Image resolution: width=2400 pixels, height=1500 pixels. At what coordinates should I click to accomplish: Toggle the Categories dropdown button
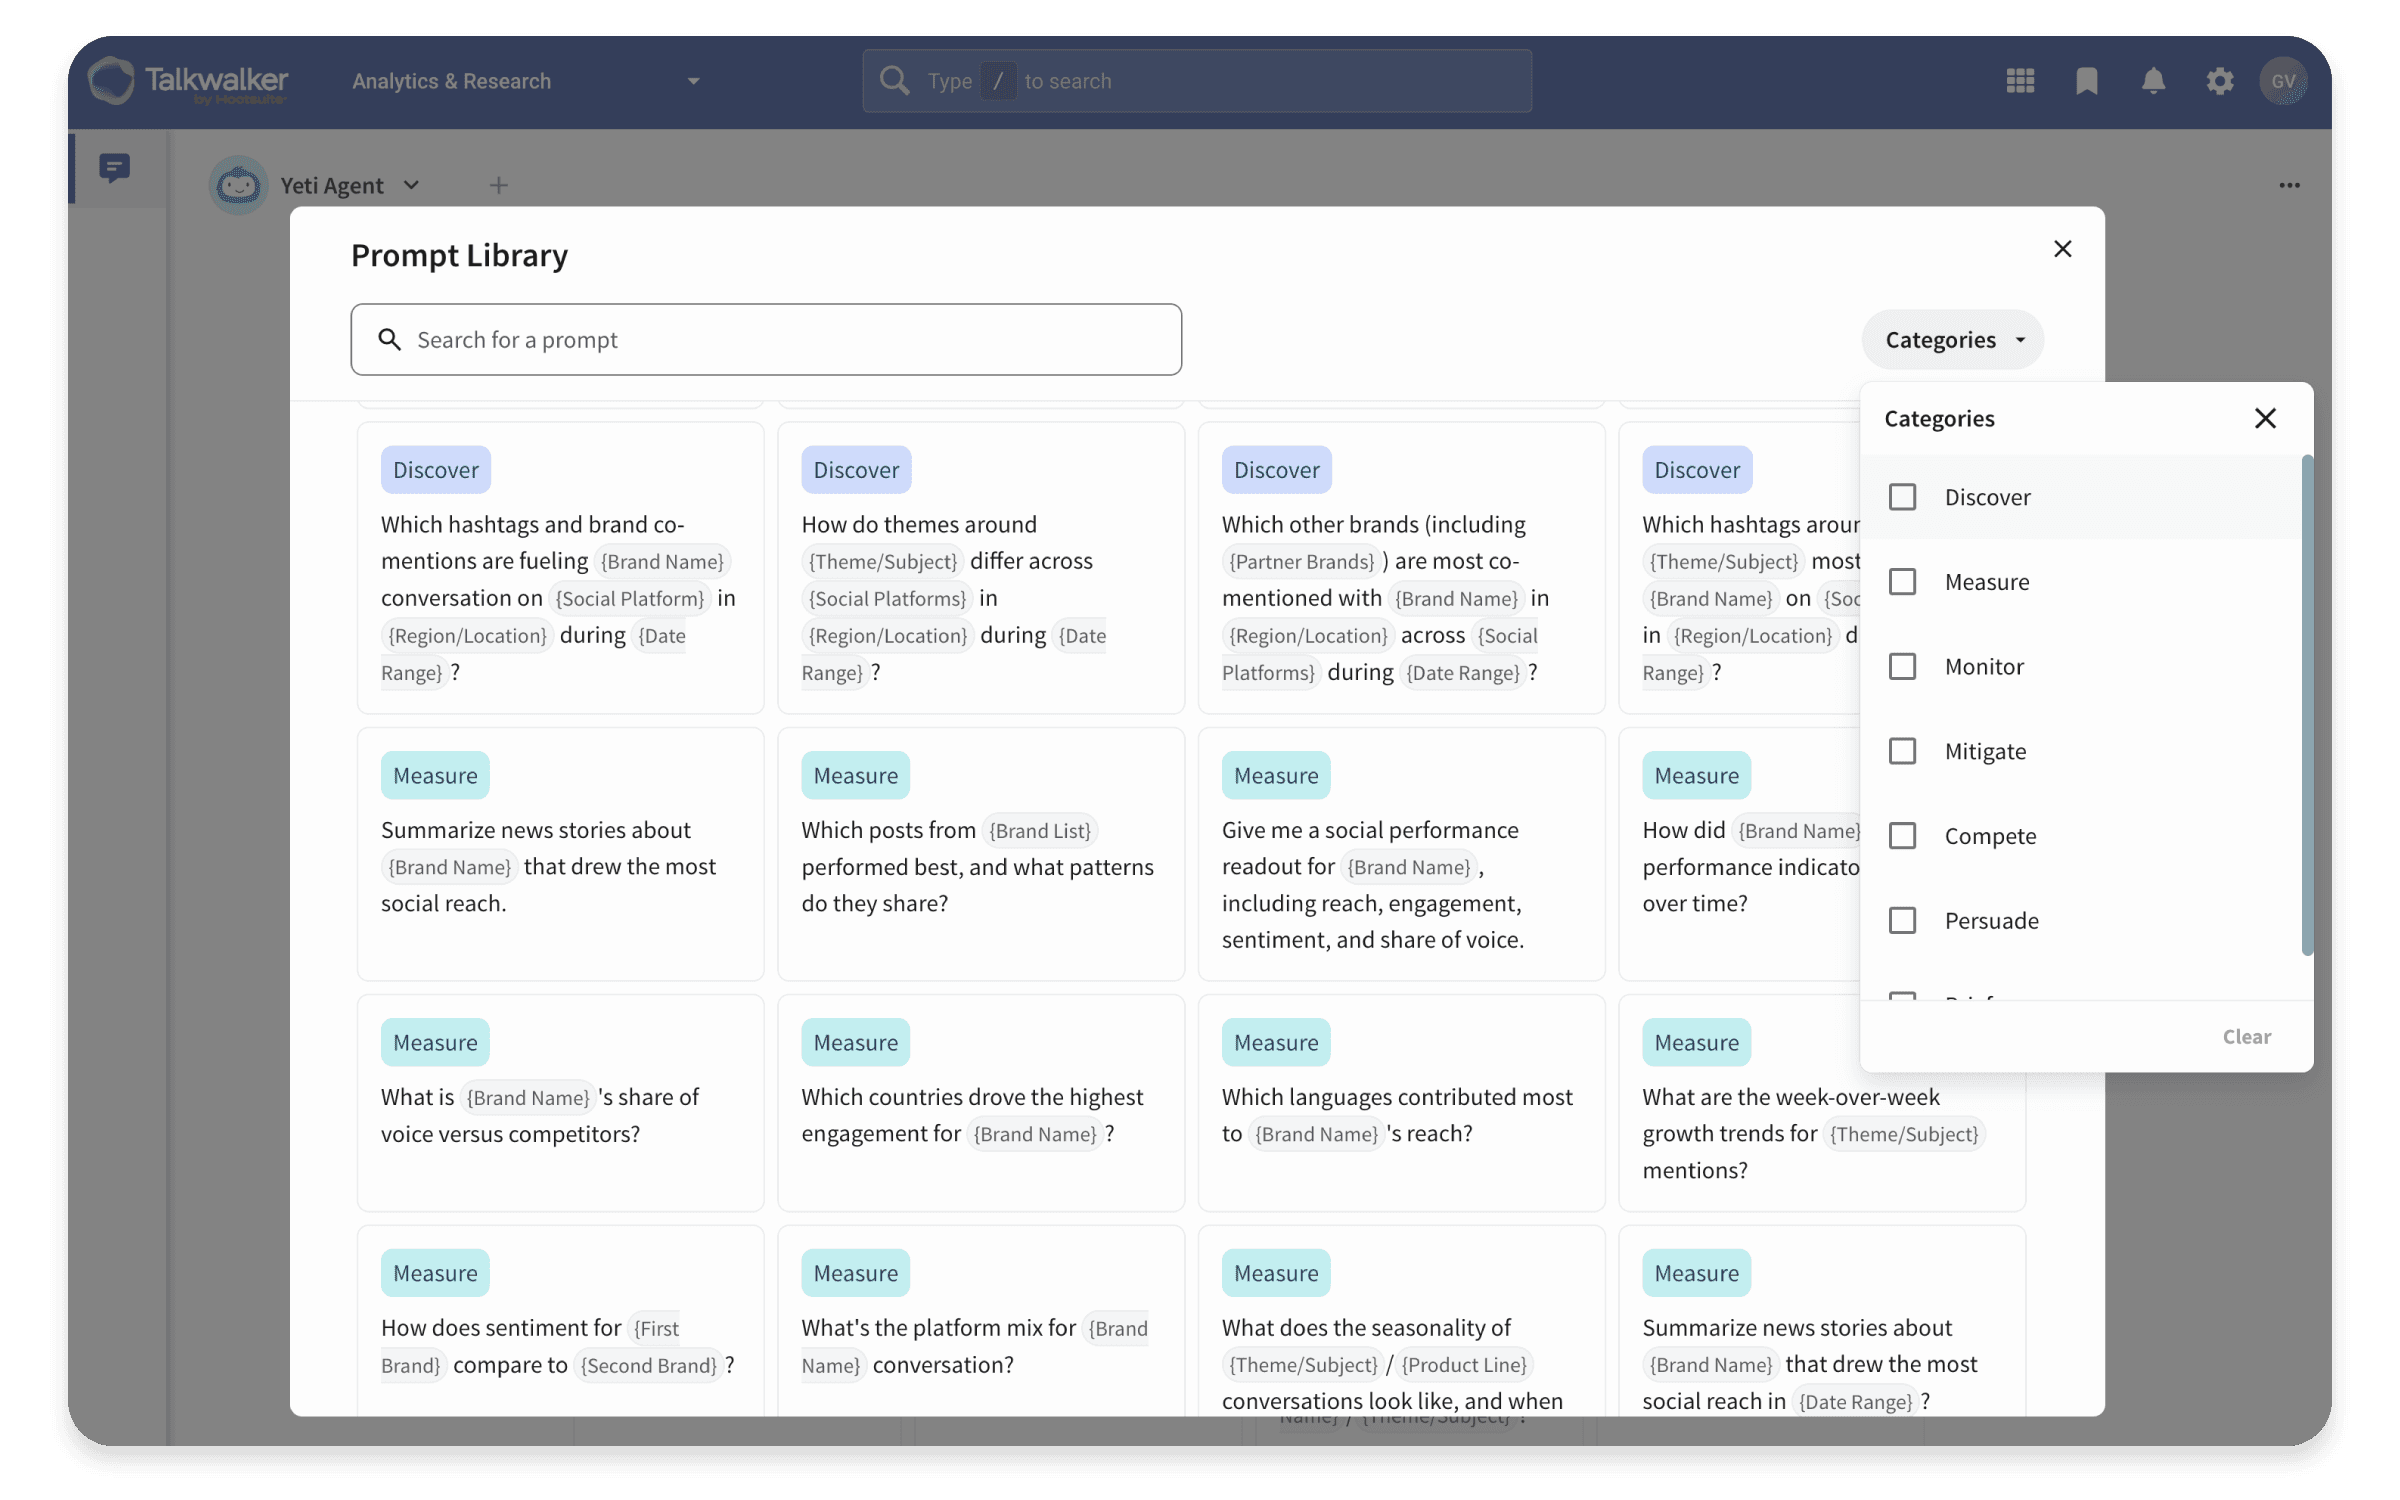1952,340
